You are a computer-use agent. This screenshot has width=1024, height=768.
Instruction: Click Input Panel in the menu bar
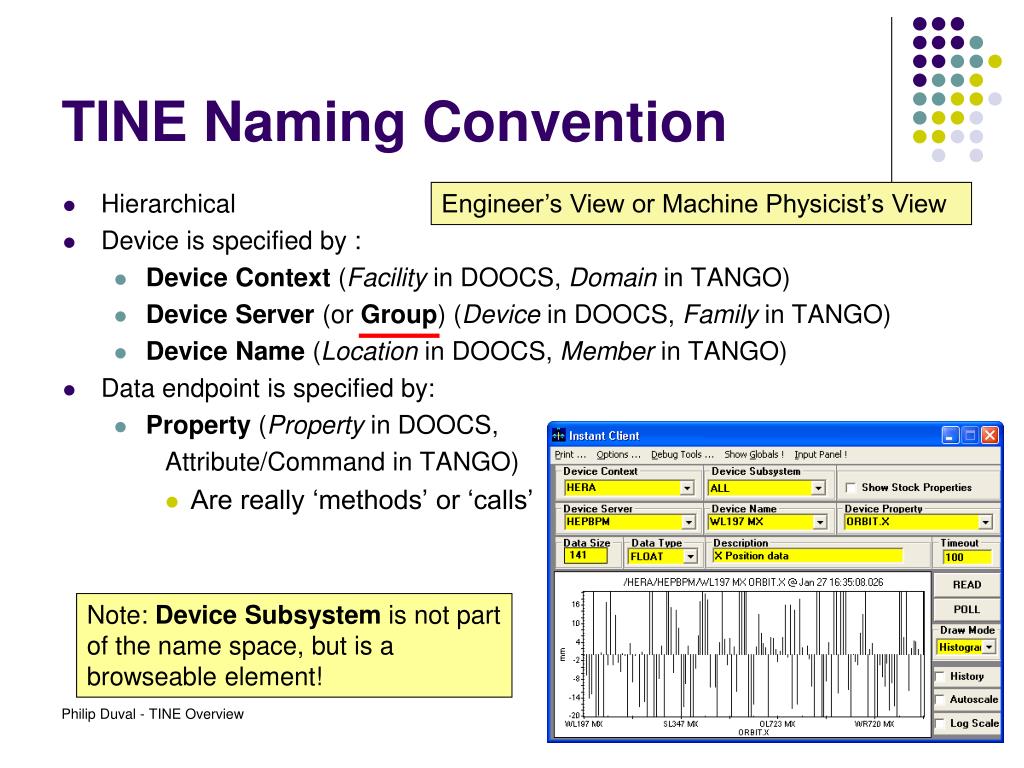tap(820, 455)
